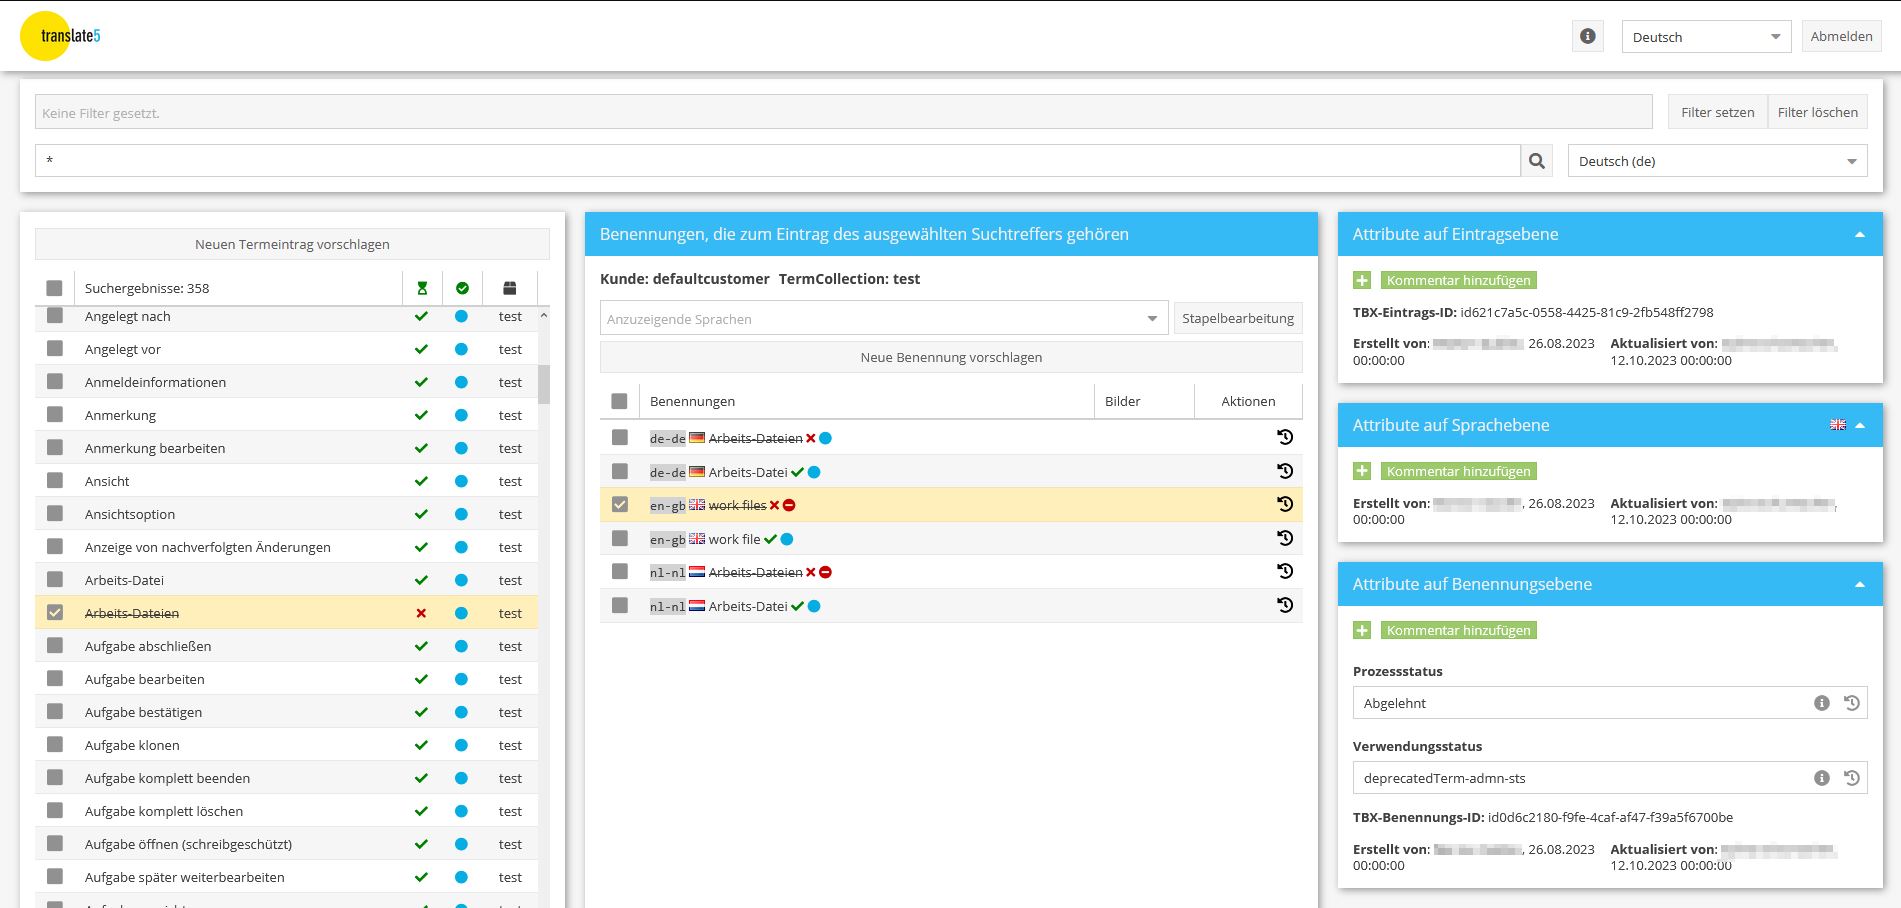The width and height of the screenshot is (1901, 908).
Task: Open history for en-gb work files term
Action: point(1285,505)
